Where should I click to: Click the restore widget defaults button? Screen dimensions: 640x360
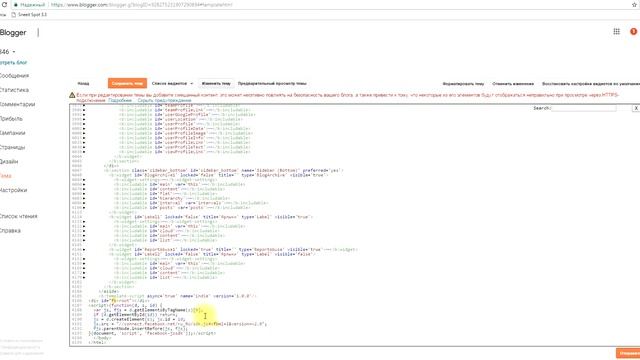(591, 84)
